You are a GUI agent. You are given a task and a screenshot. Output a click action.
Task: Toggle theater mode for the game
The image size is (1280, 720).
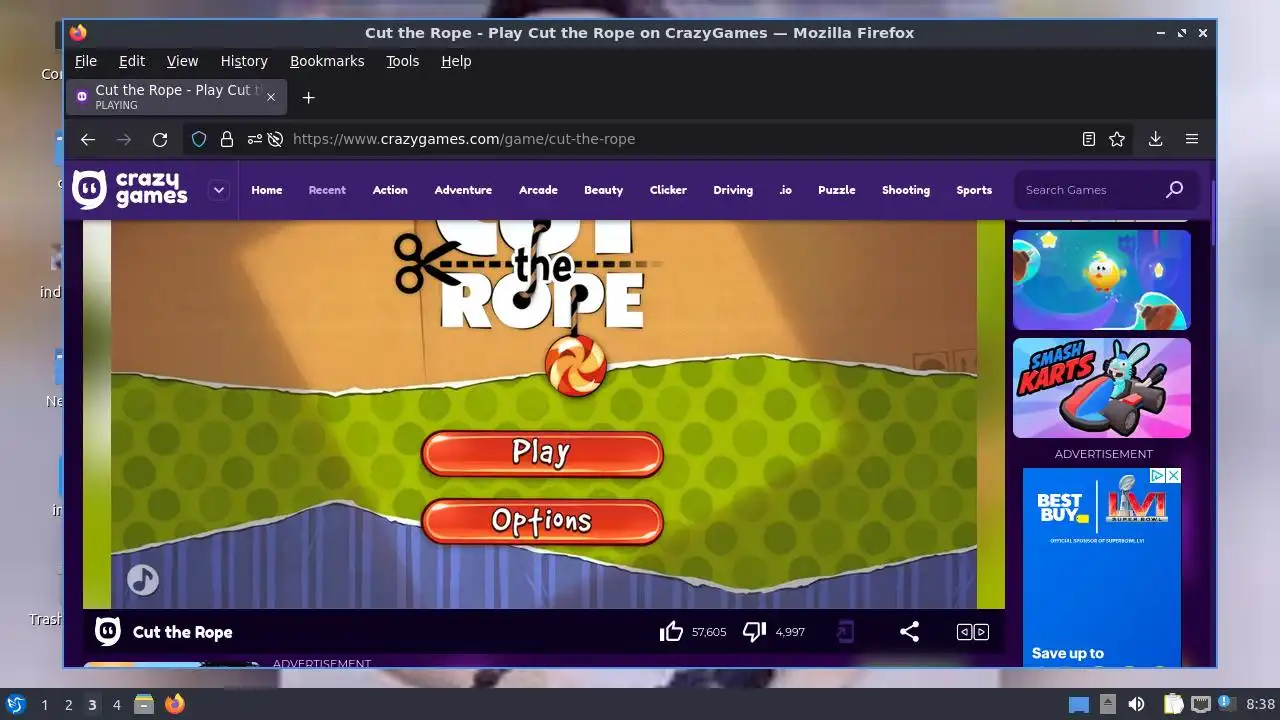pos(973,632)
